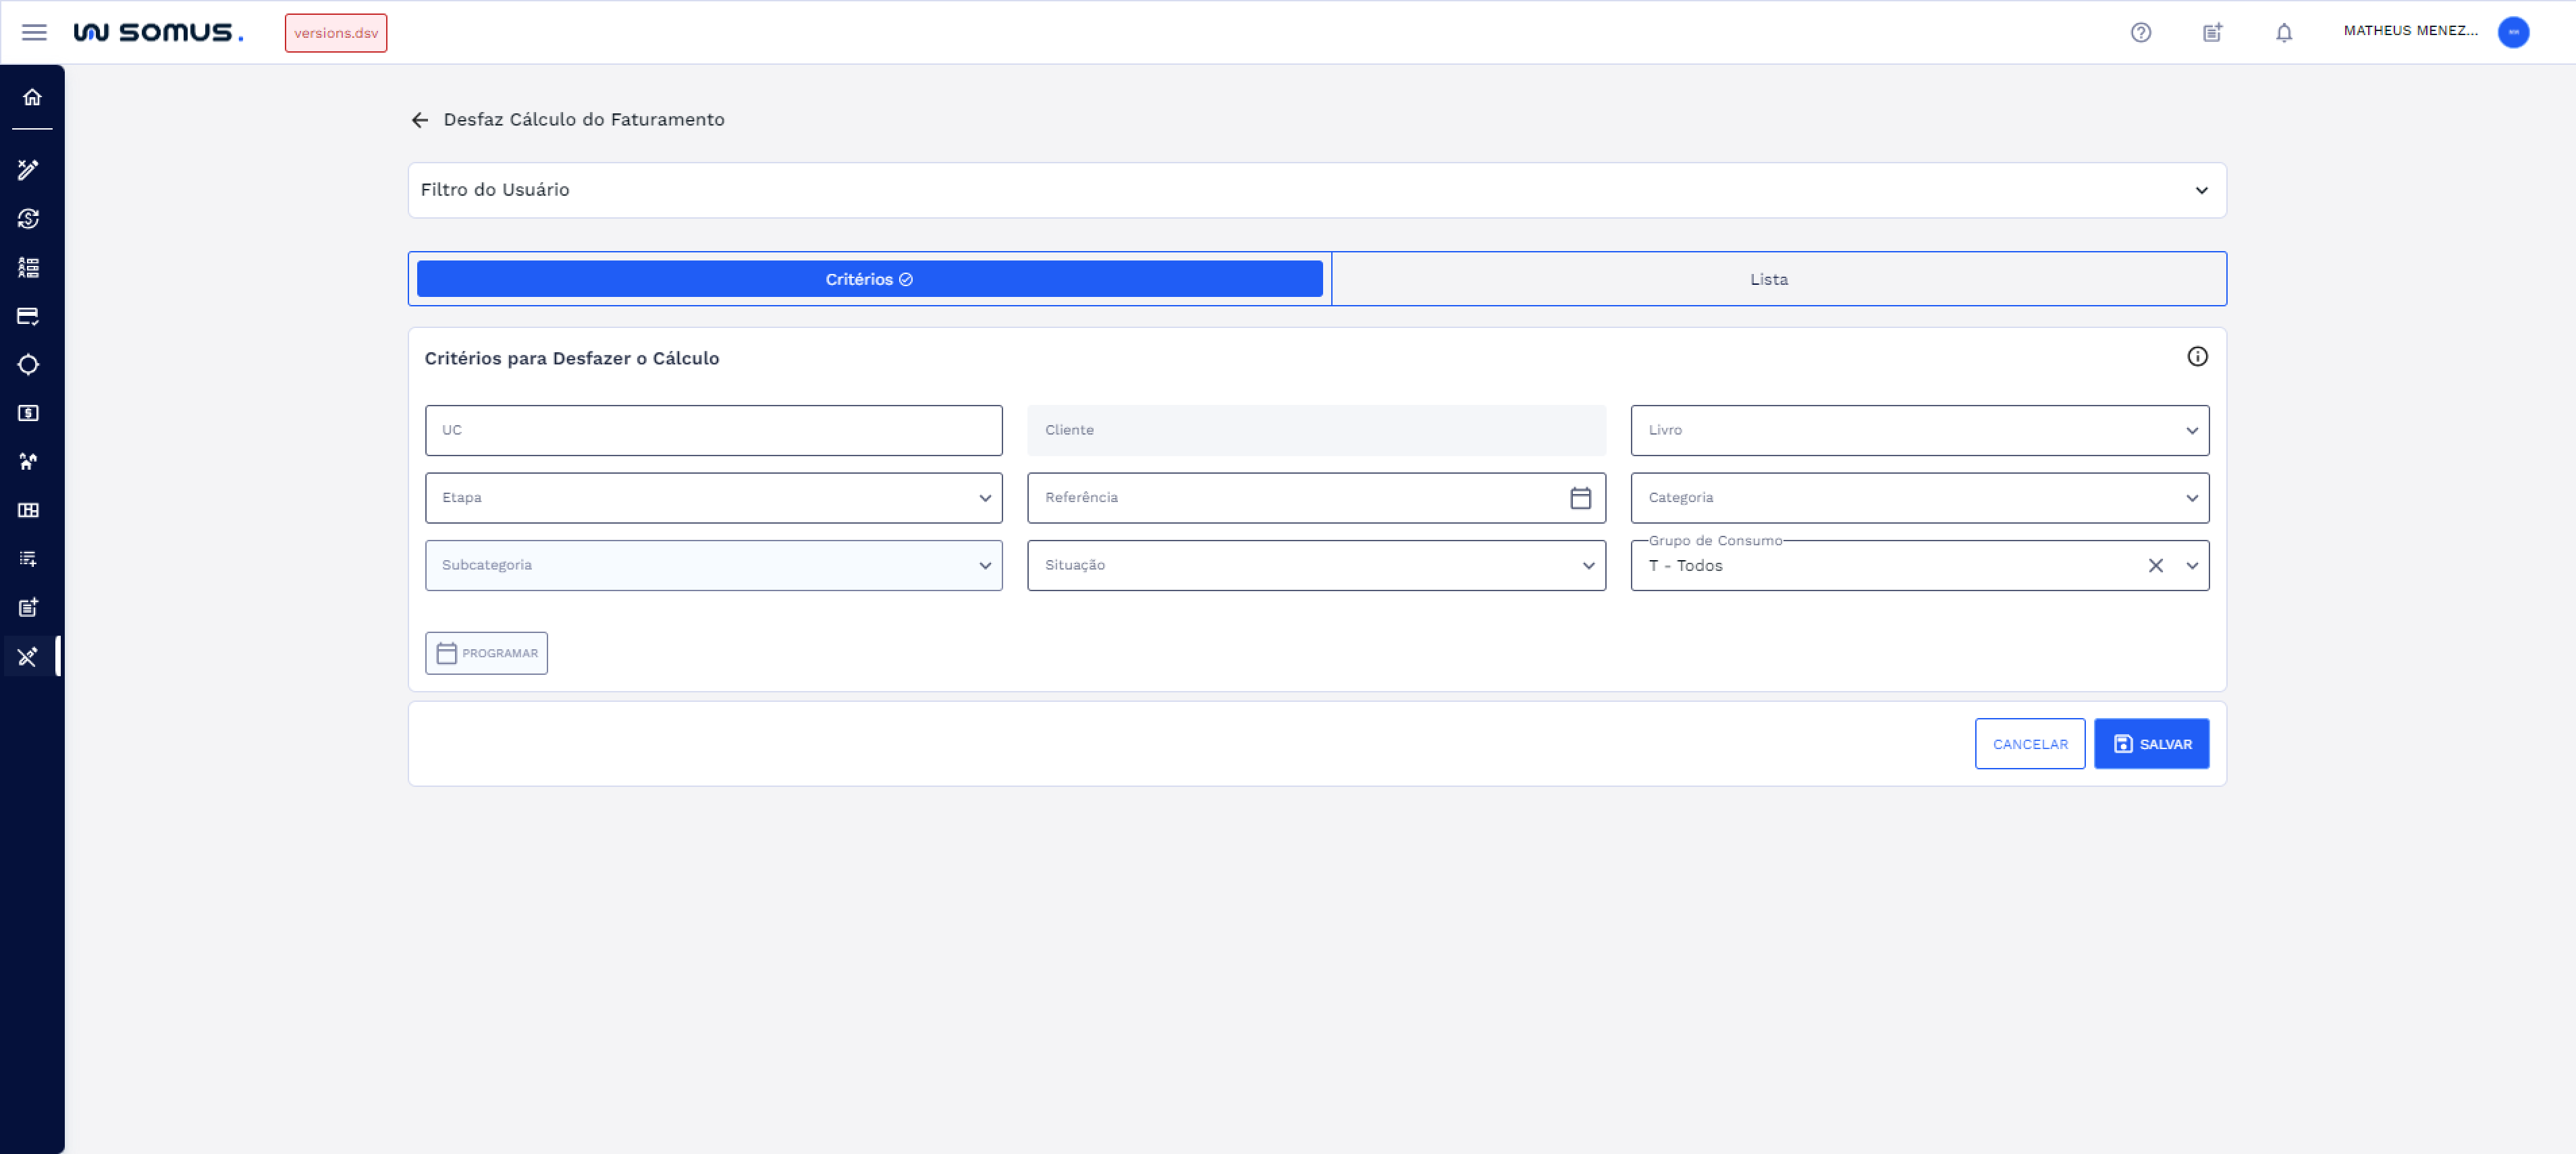This screenshot has width=2576, height=1154.
Task: Open the Situação dropdown
Action: [x=1315, y=566]
